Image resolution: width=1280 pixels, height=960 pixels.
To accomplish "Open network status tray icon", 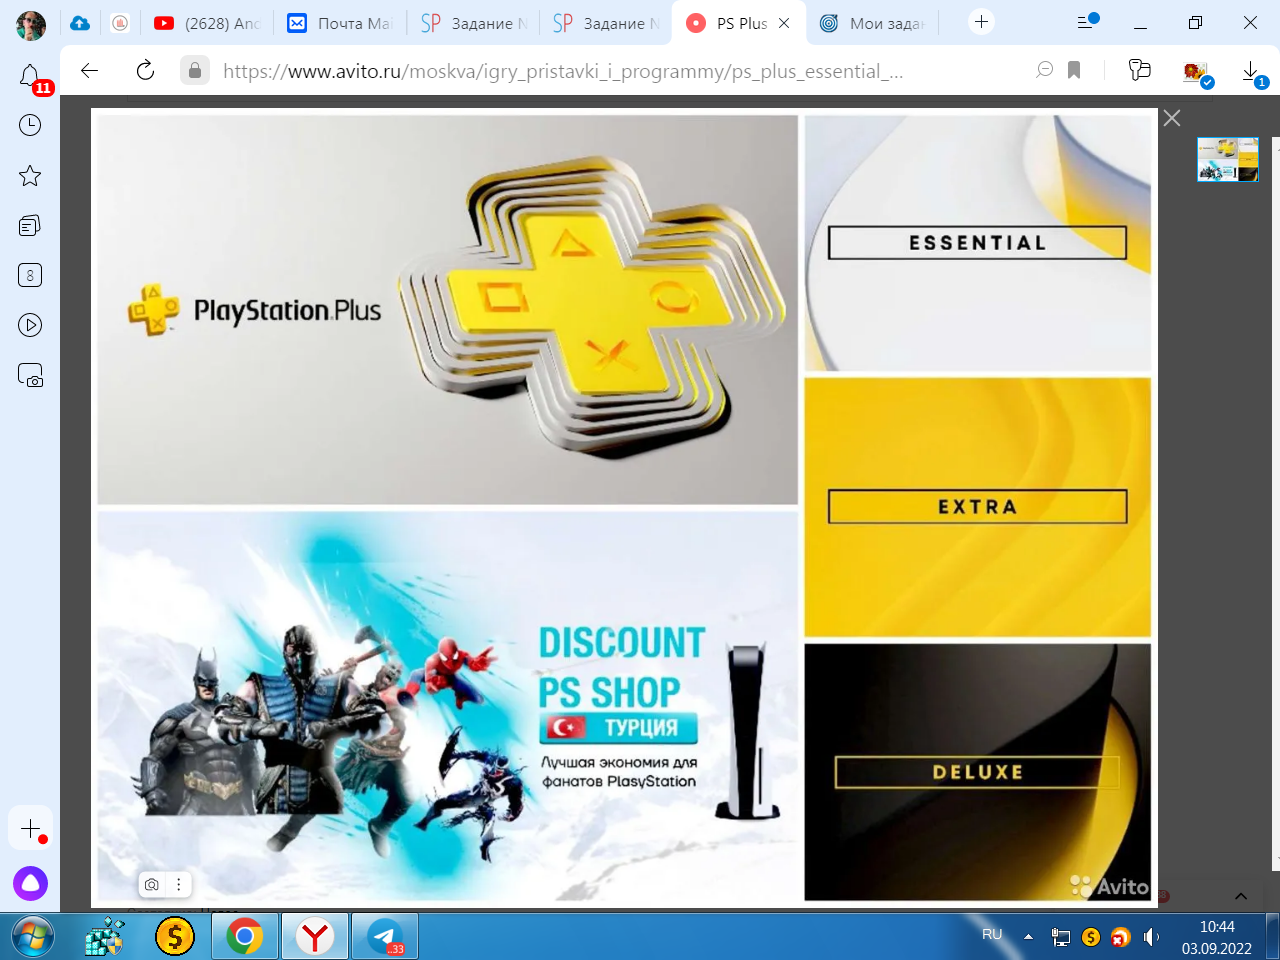I will pos(1061,937).
